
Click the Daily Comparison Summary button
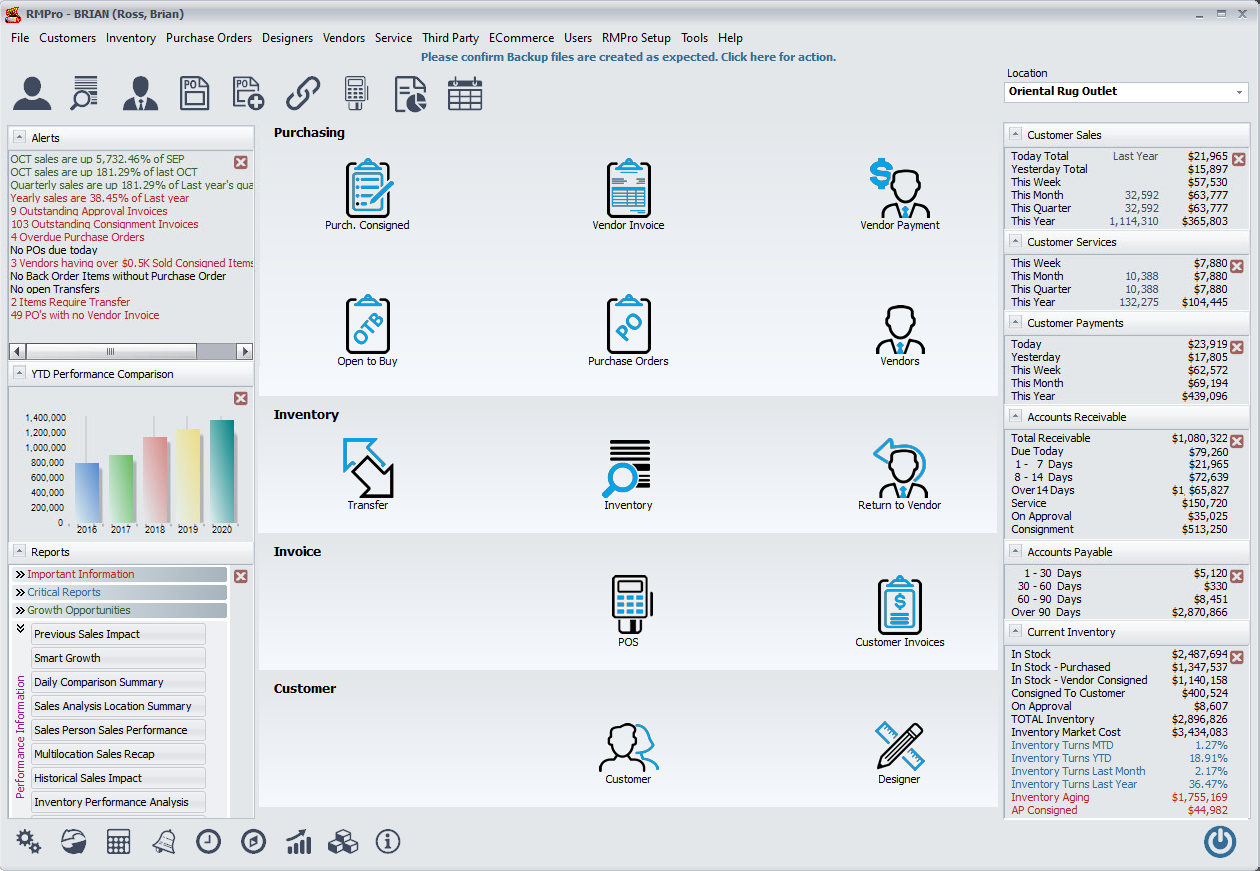(x=118, y=682)
